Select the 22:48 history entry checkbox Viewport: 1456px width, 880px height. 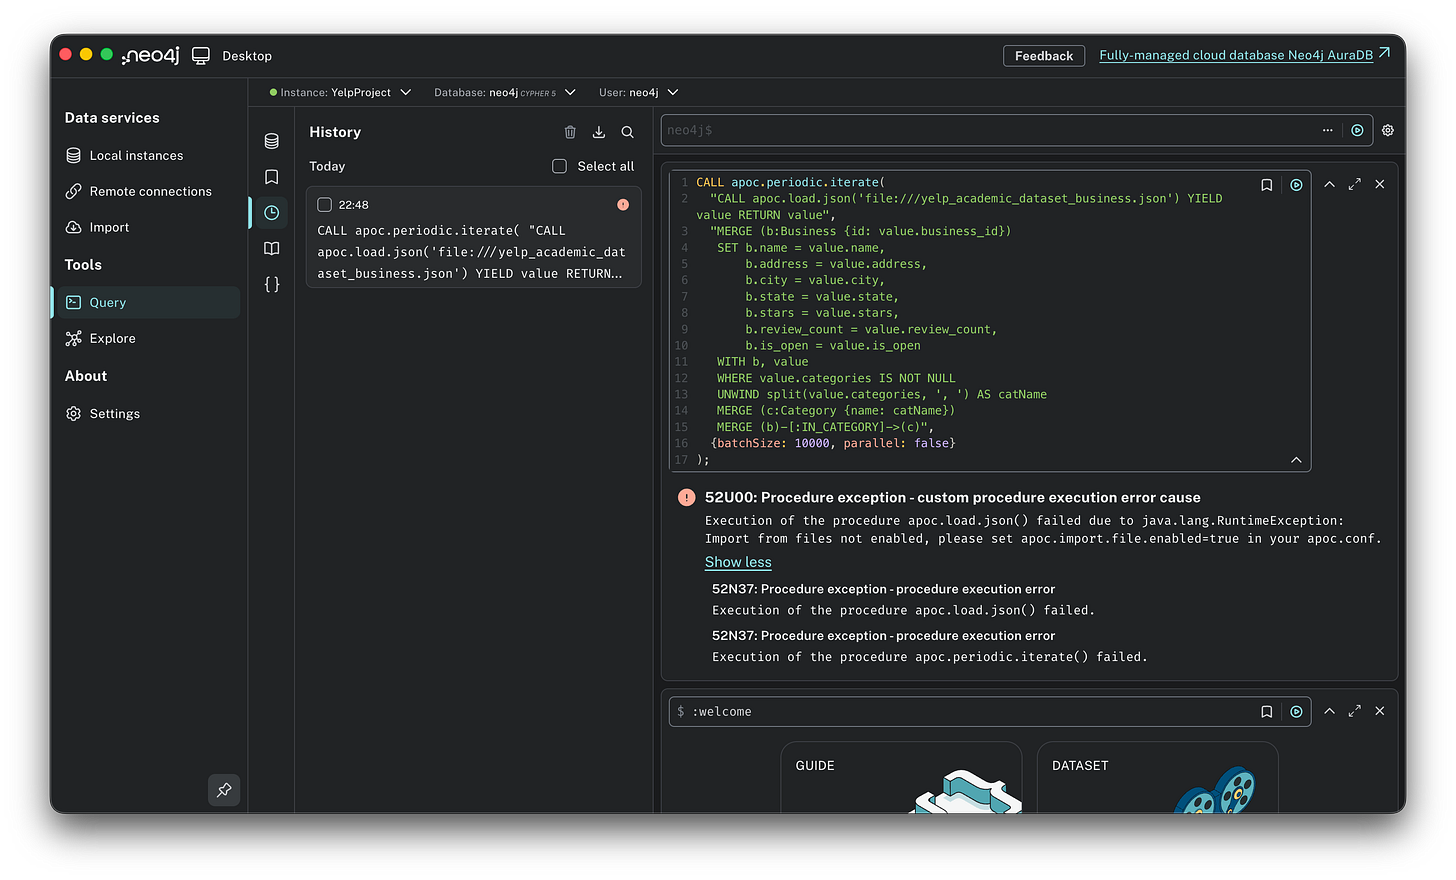tap(324, 204)
